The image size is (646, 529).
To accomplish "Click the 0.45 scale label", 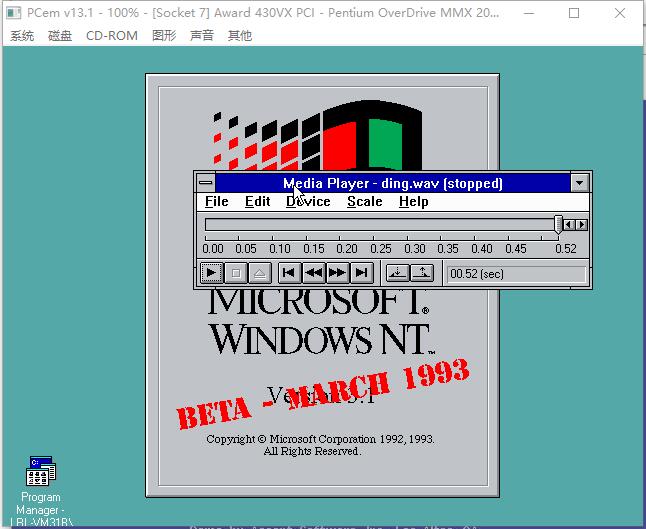I will [516, 249].
